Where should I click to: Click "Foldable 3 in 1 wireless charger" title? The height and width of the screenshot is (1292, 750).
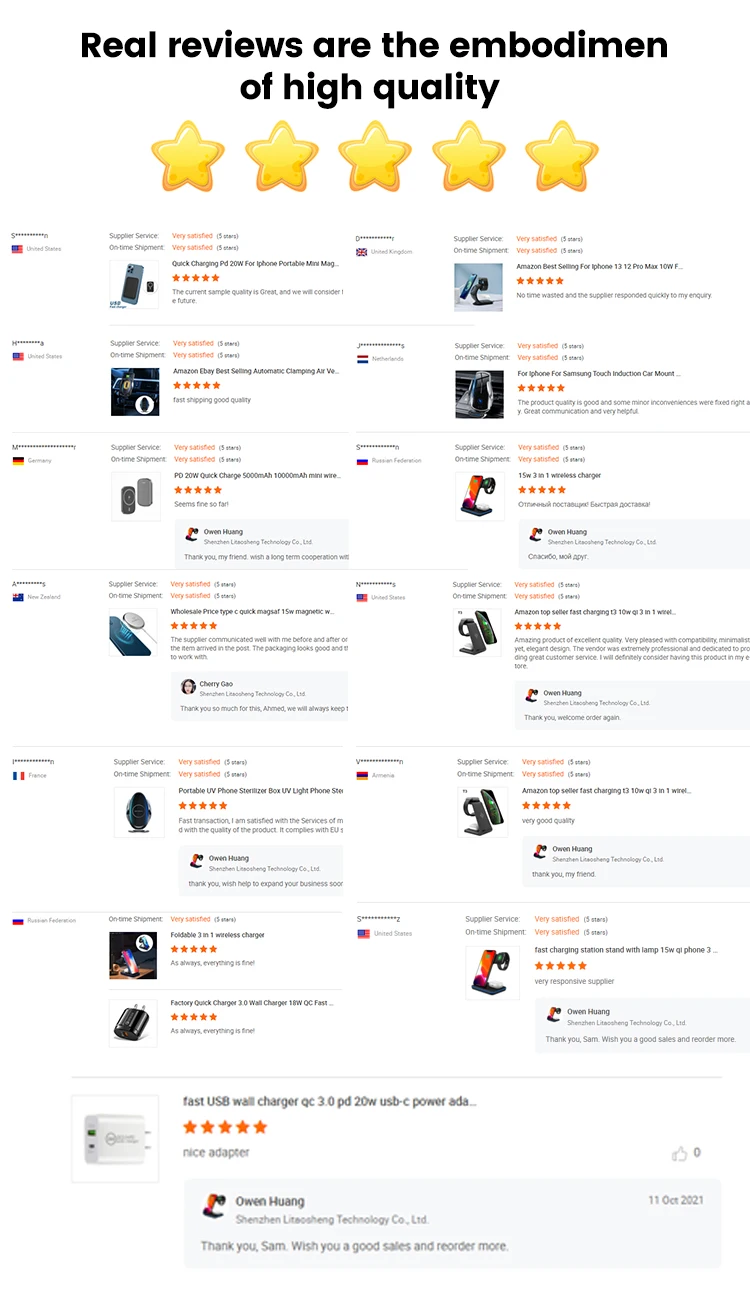(217, 935)
